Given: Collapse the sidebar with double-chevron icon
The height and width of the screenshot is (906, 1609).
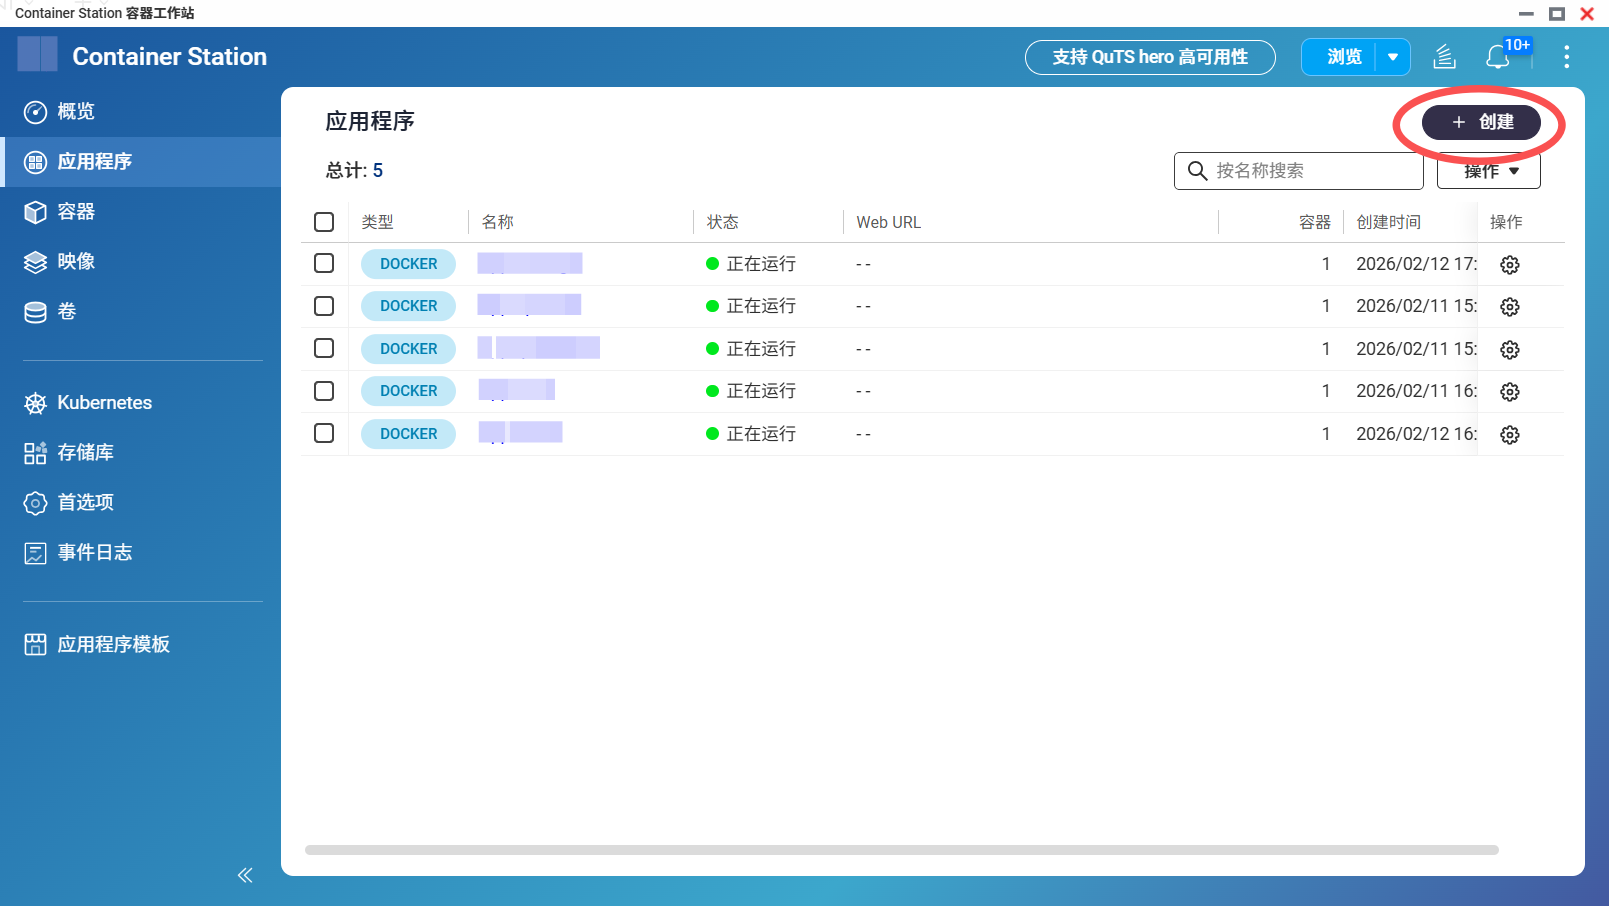Looking at the screenshot, I should pyautogui.click(x=245, y=875).
